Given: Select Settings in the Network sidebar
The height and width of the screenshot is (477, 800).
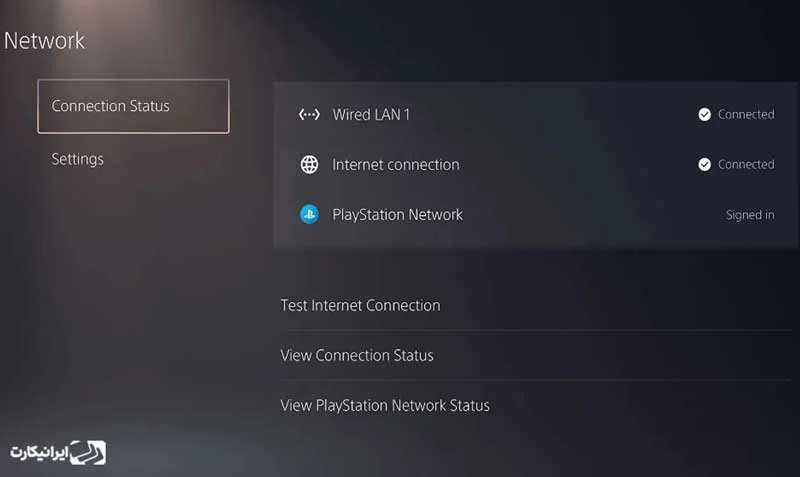Looking at the screenshot, I should pyautogui.click(x=78, y=159).
